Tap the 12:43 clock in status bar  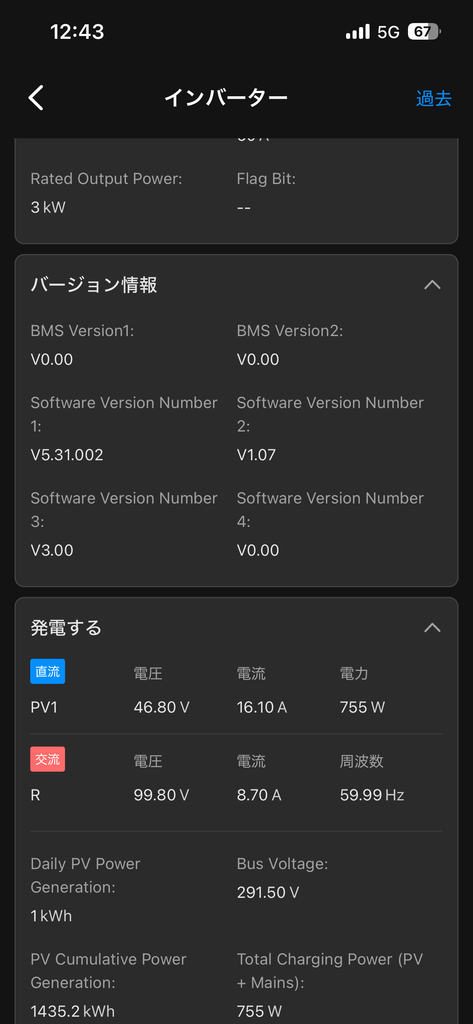tap(77, 31)
